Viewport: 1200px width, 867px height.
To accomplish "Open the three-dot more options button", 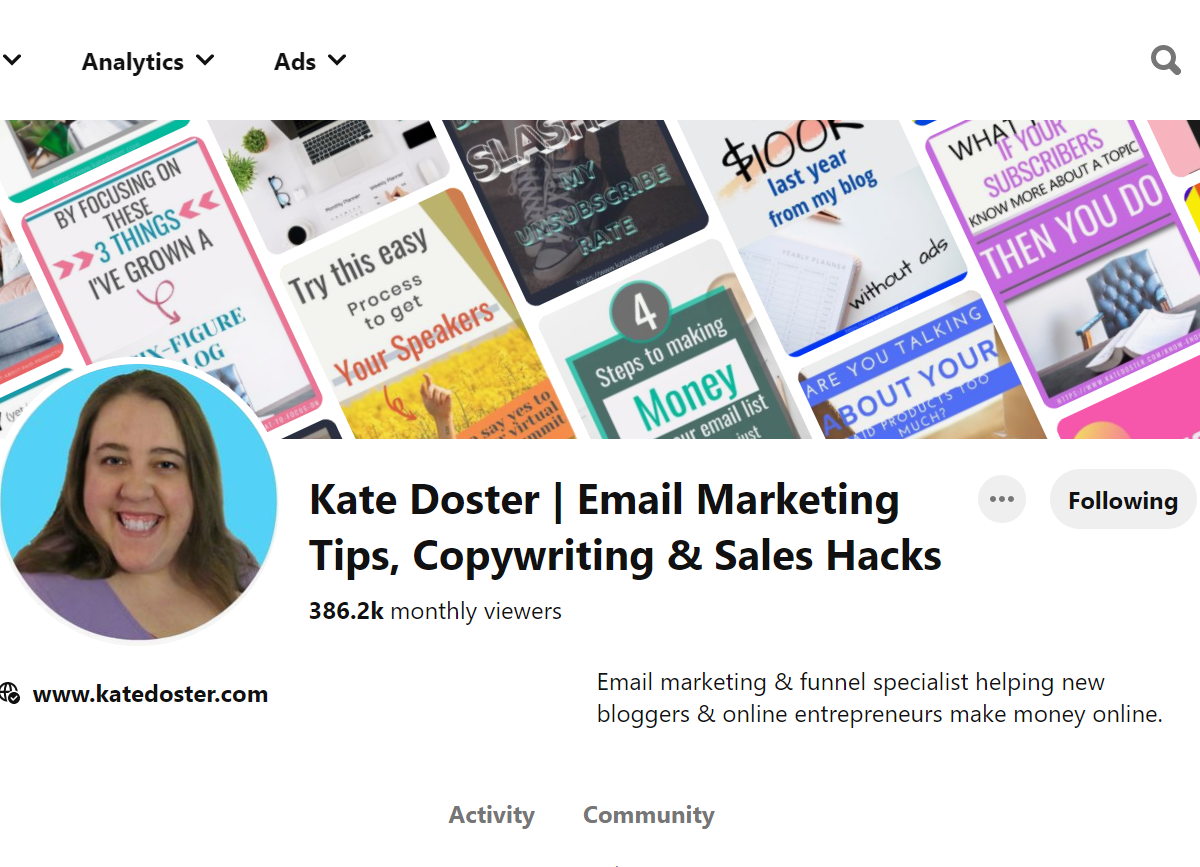I will (1002, 499).
